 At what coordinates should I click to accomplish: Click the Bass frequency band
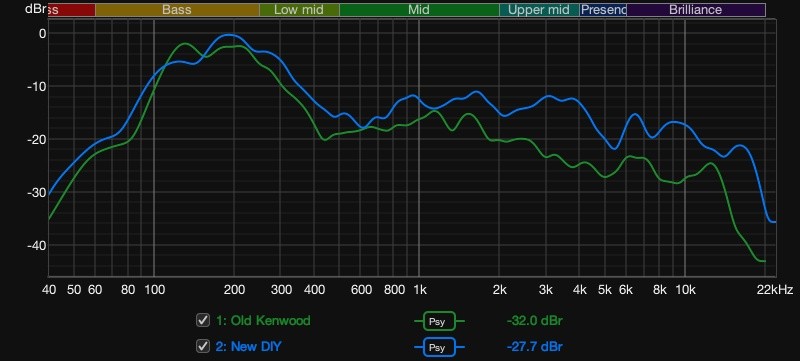click(177, 10)
